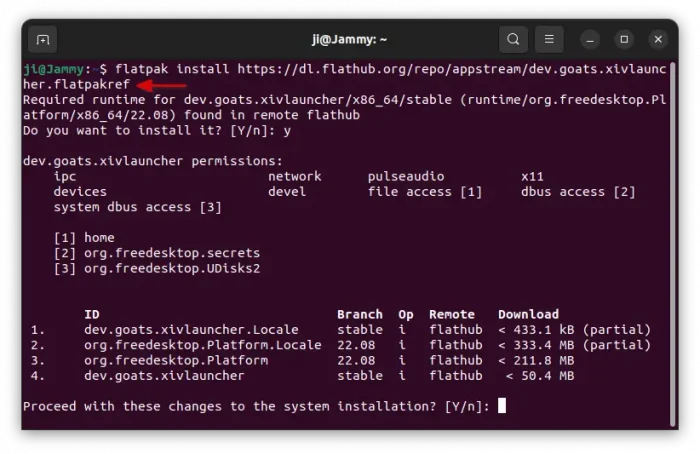Click the Branch column header

(x=359, y=314)
